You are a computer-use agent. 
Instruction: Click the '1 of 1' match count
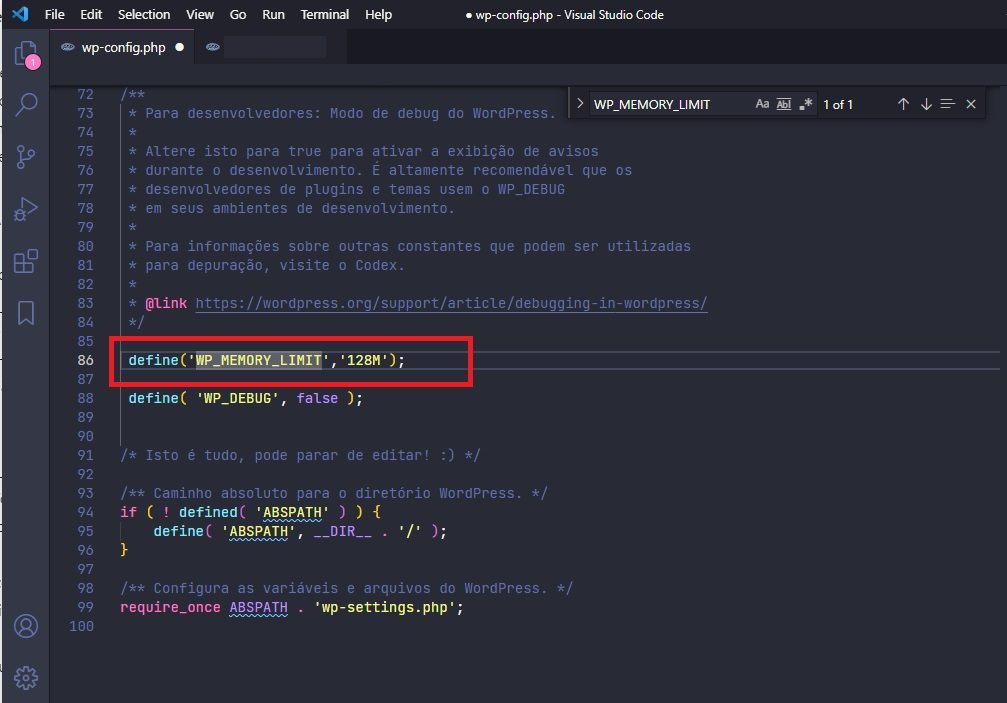[x=837, y=104]
